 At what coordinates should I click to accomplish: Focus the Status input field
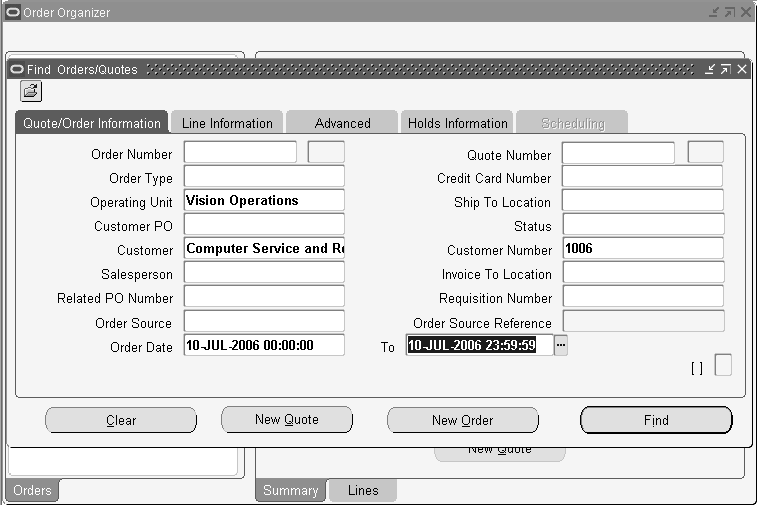(x=643, y=224)
